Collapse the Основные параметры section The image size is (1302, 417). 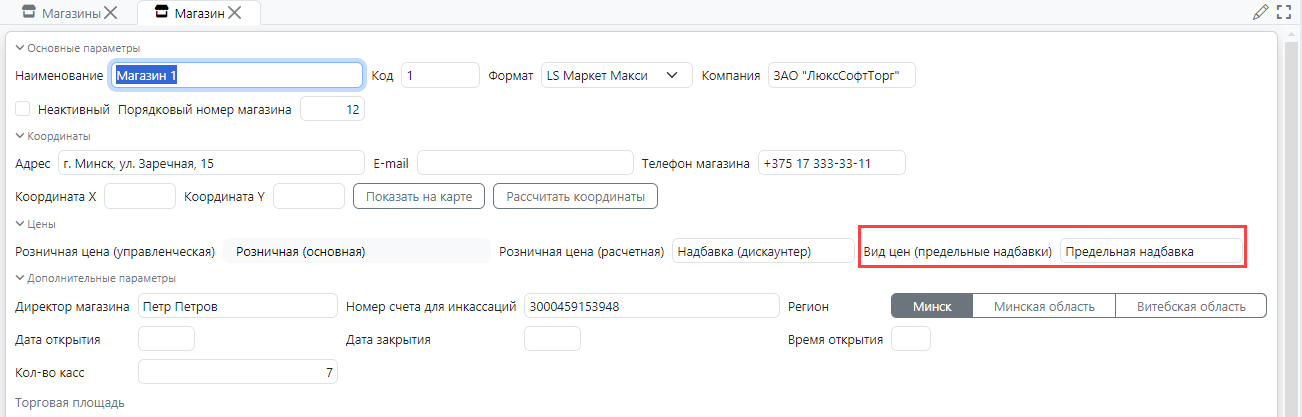coord(20,48)
